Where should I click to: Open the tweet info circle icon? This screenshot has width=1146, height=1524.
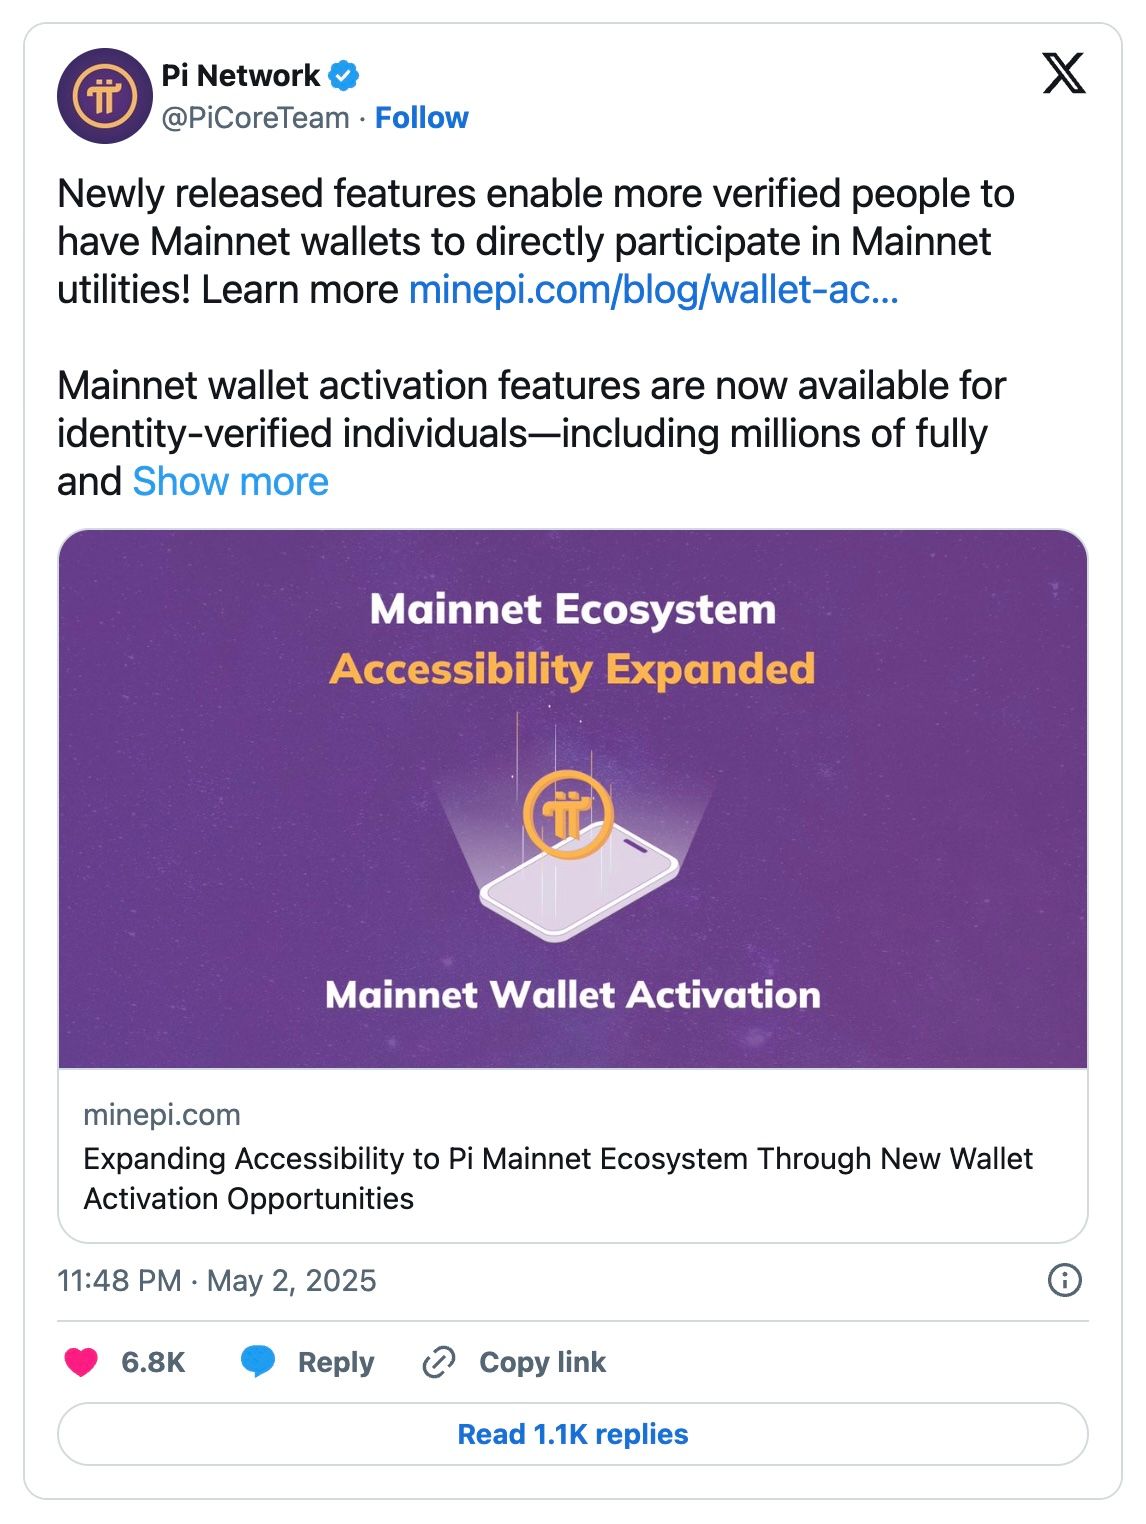(1064, 1280)
